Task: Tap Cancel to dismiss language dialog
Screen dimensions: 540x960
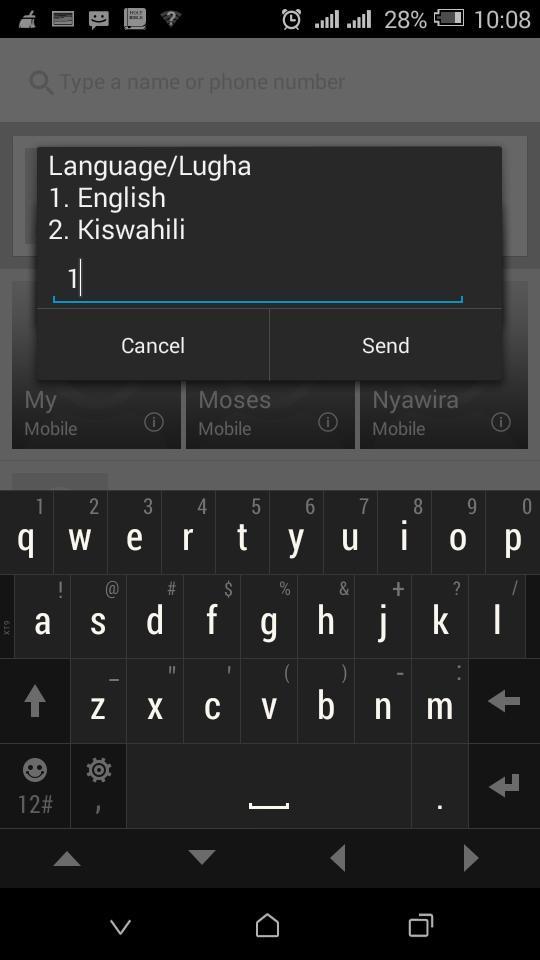Action: coord(152,345)
